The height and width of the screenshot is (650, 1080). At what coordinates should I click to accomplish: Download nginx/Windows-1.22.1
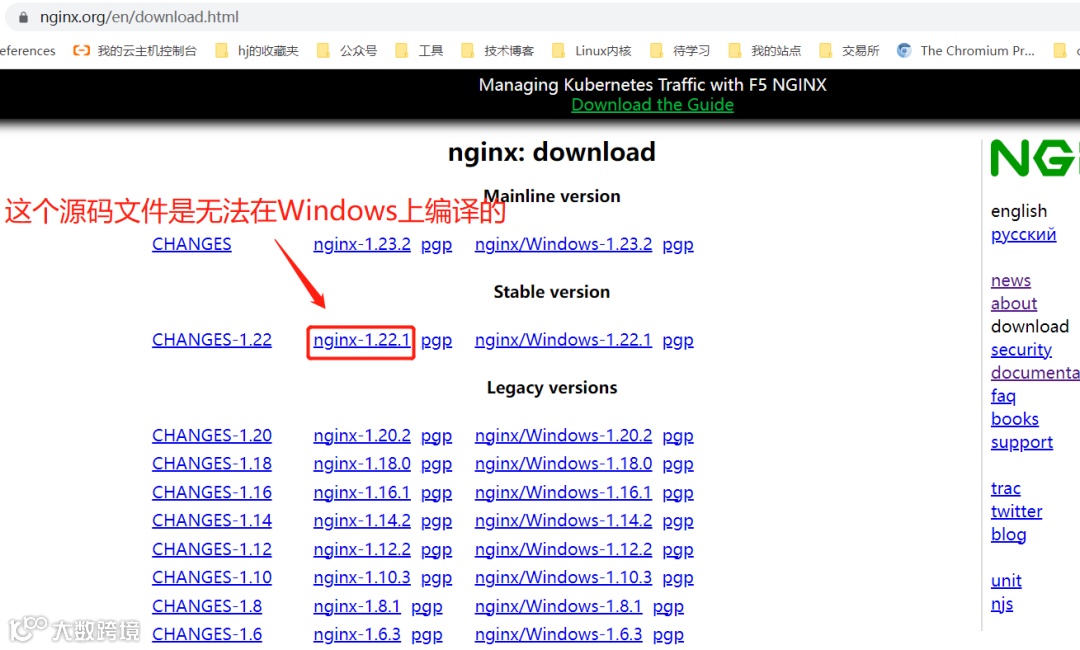tap(563, 340)
